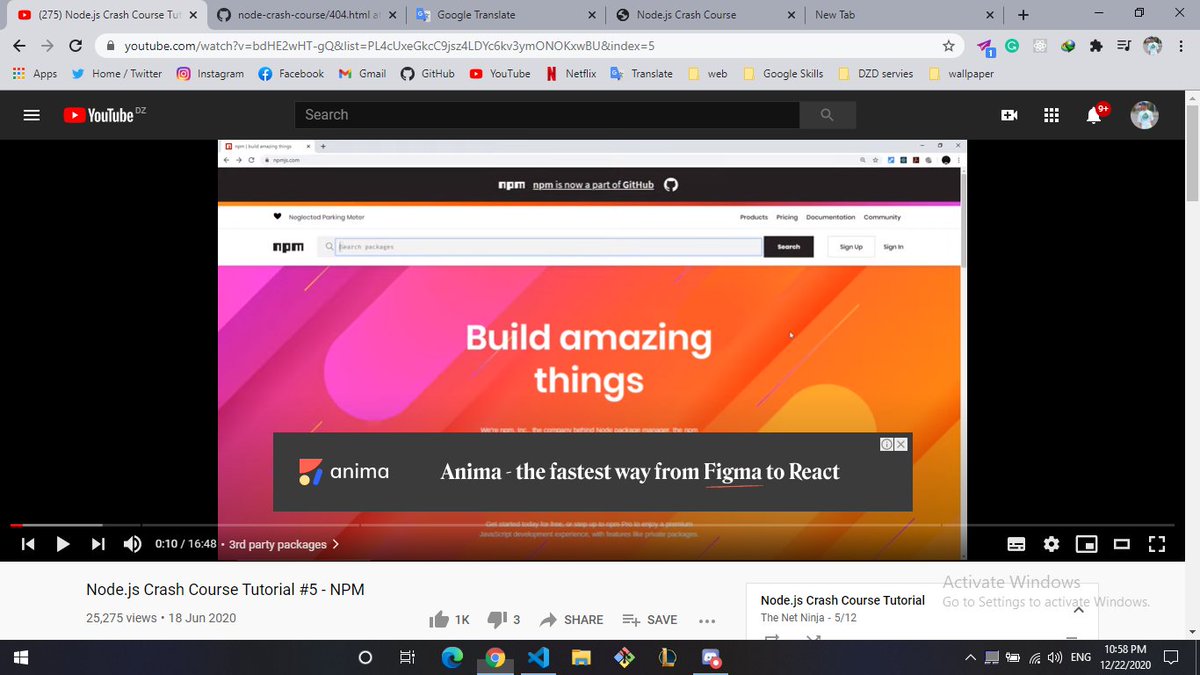Expand the web bookmark folder
The image size is (1200, 675).
click(708, 73)
